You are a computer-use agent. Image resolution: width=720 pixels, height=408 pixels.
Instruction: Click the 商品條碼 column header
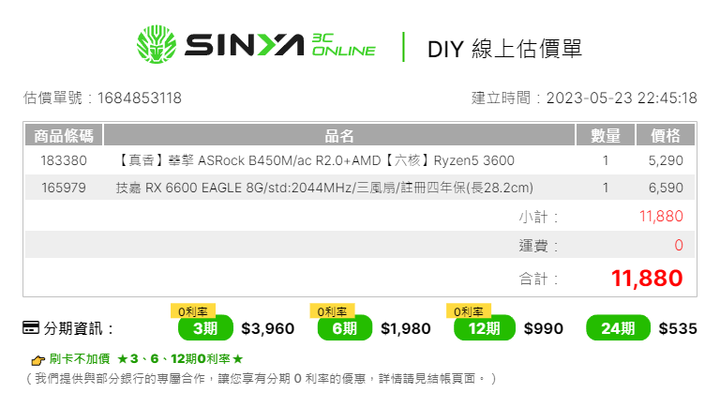click(x=64, y=135)
